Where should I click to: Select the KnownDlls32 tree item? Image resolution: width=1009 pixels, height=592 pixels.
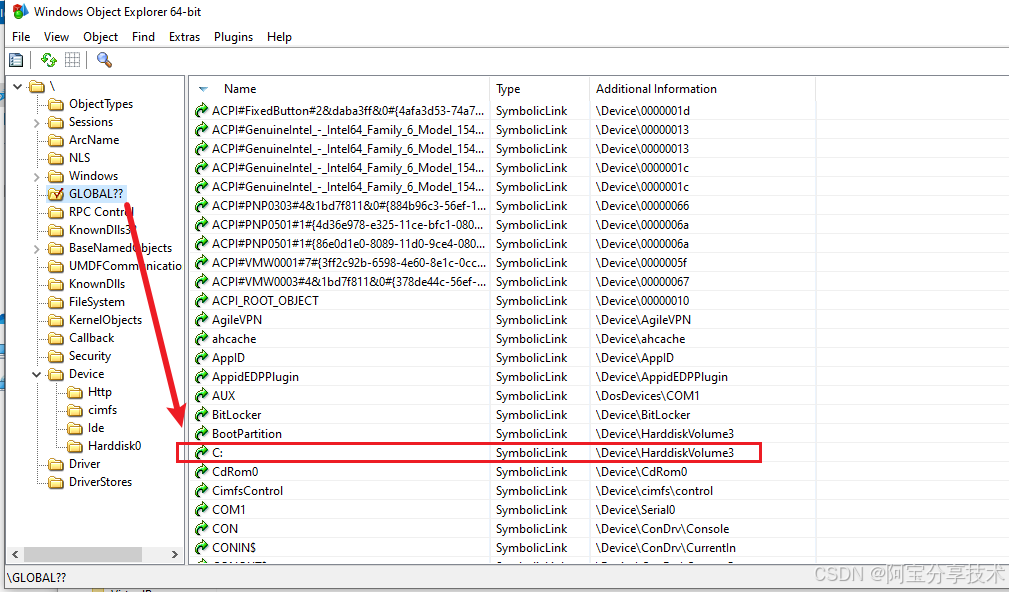[x=100, y=230]
